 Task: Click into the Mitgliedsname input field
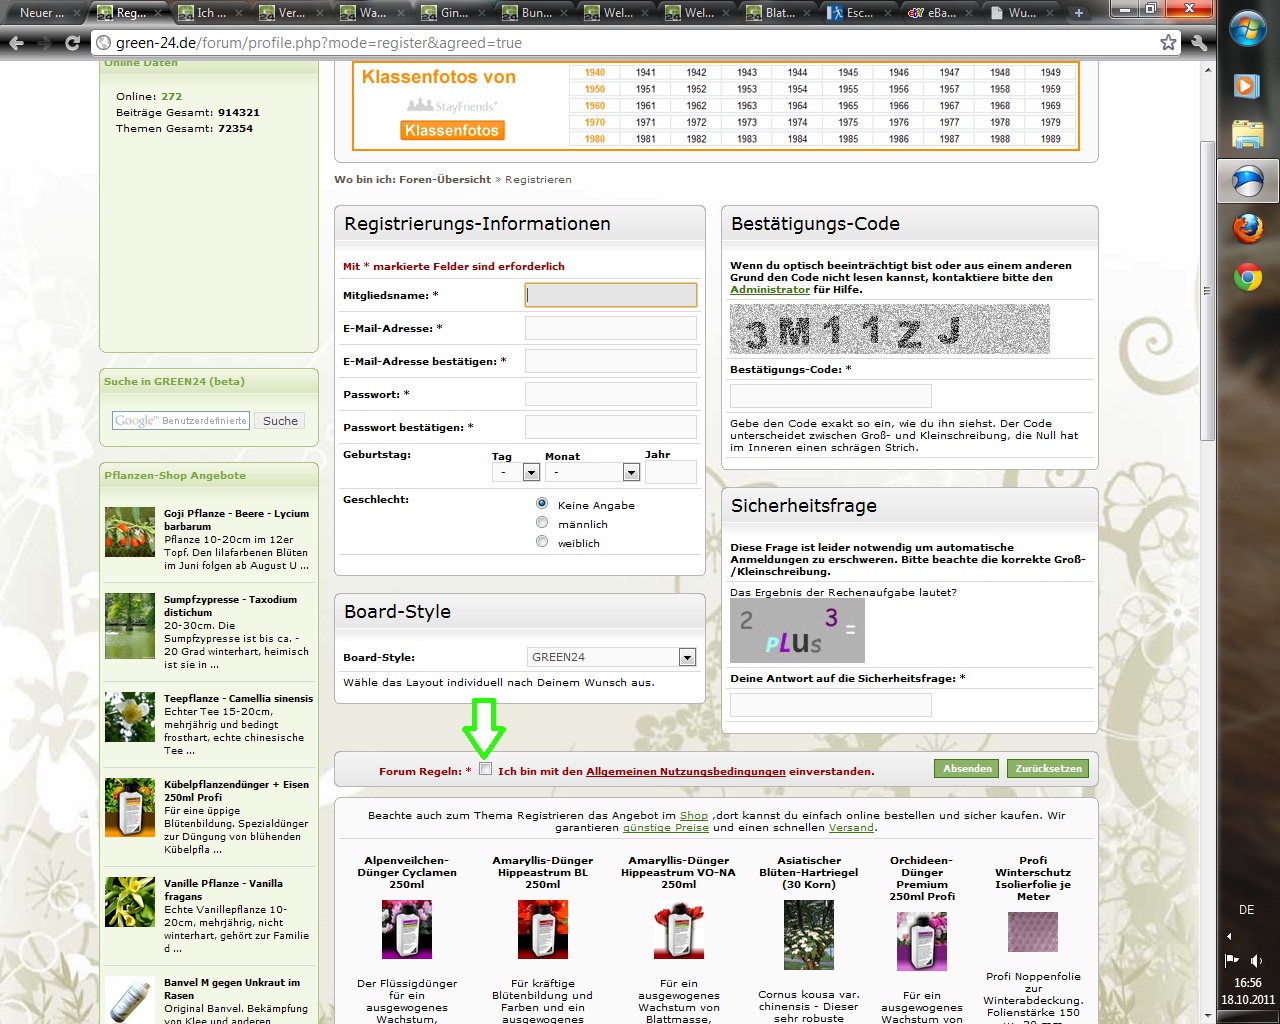(x=610, y=295)
